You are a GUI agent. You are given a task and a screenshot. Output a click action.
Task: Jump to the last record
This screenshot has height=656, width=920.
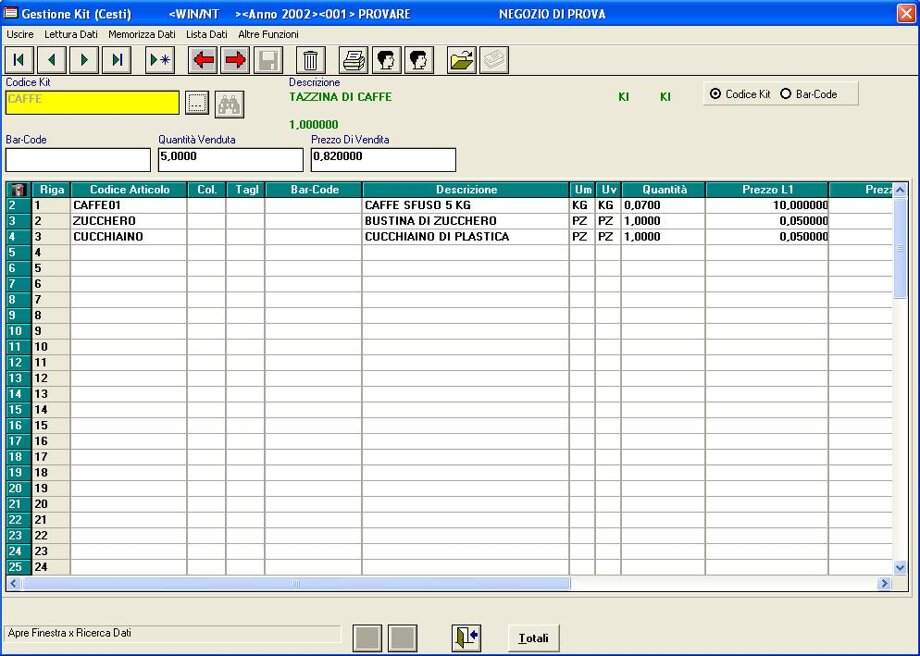coord(116,60)
